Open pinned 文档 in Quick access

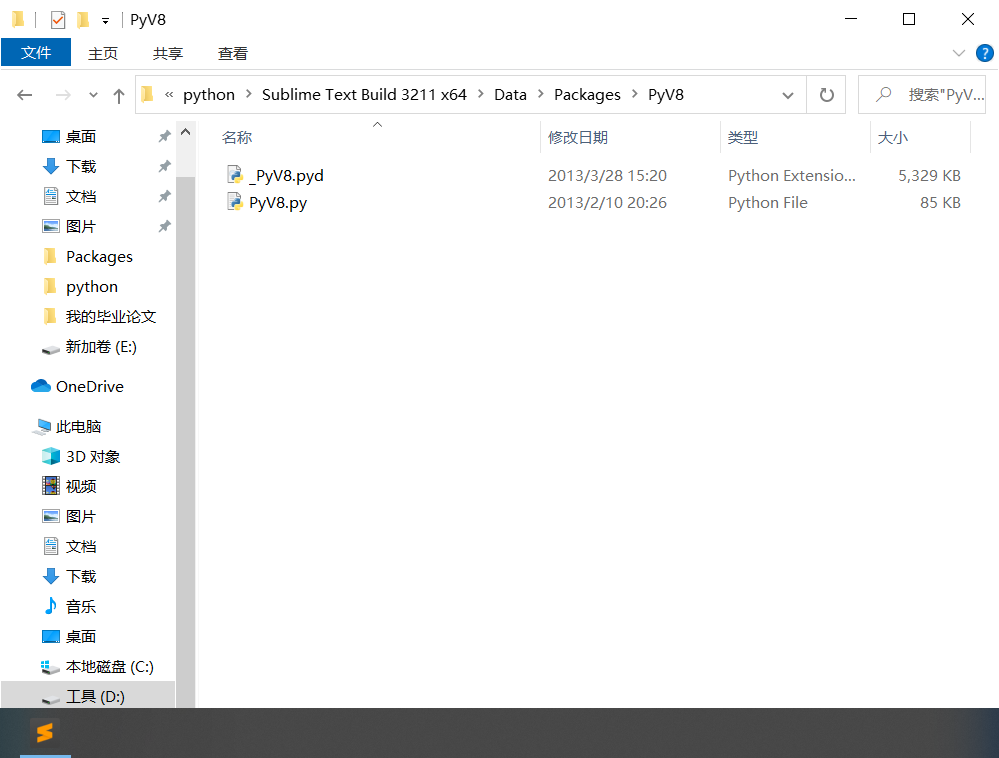(81, 196)
